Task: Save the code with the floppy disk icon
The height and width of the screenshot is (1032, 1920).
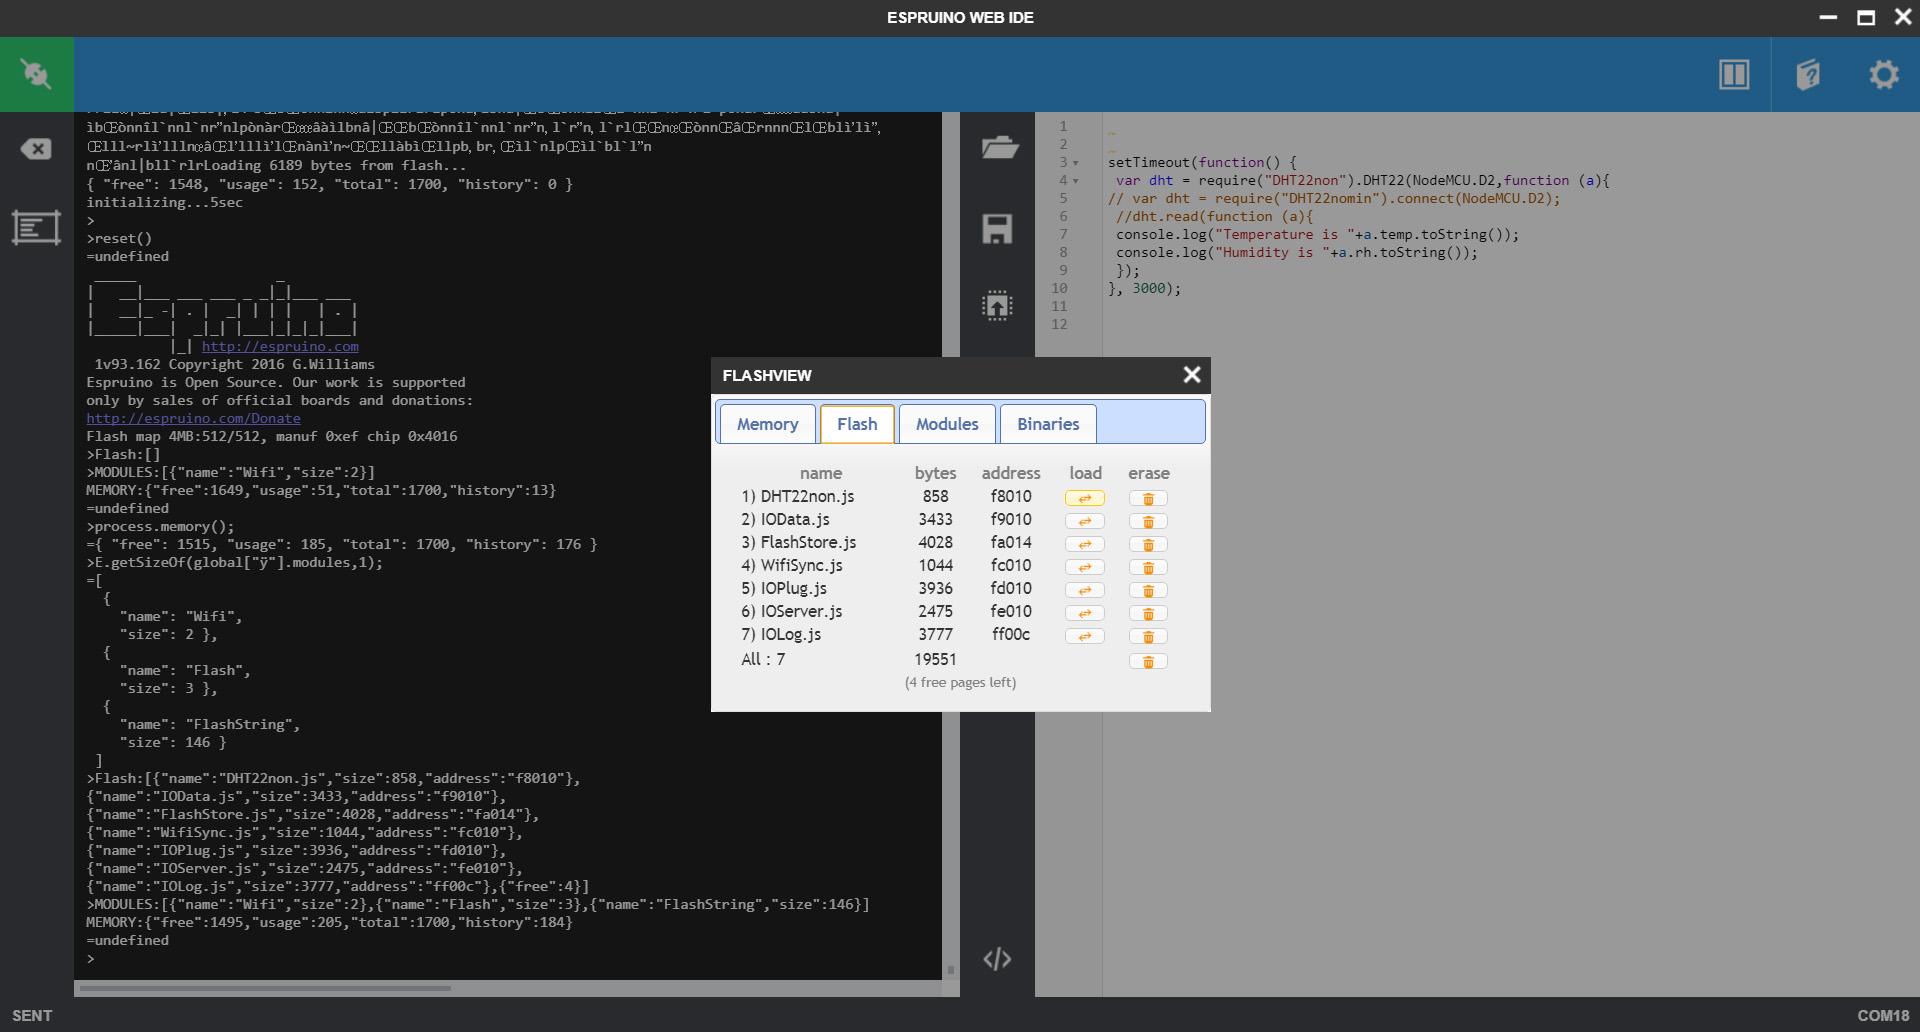Action: point(997,229)
